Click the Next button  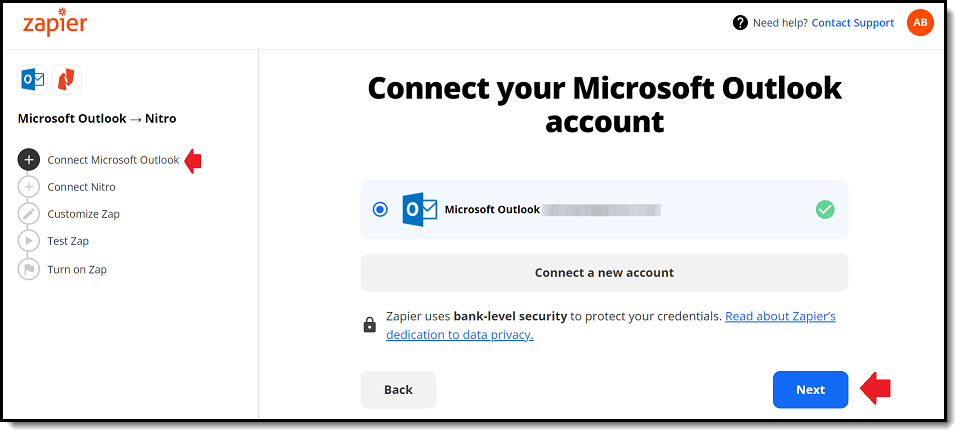coord(810,389)
